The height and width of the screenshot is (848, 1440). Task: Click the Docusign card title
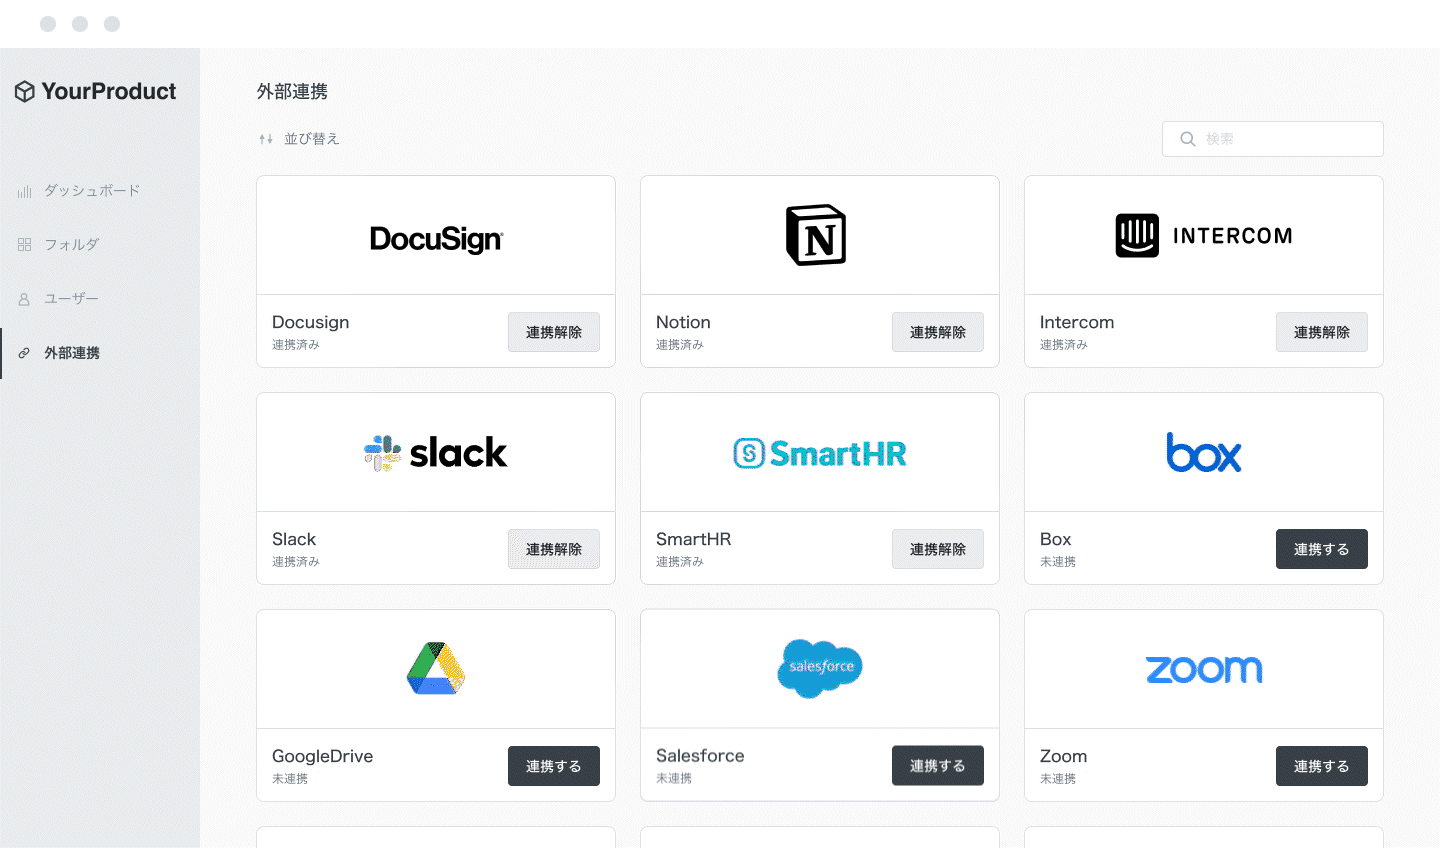(311, 322)
